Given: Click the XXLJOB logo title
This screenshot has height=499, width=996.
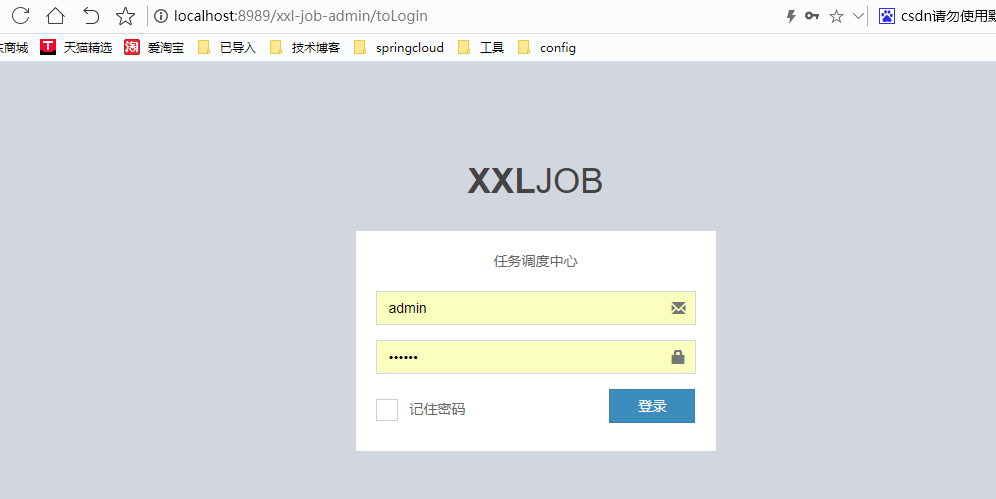Looking at the screenshot, I should (x=535, y=182).
